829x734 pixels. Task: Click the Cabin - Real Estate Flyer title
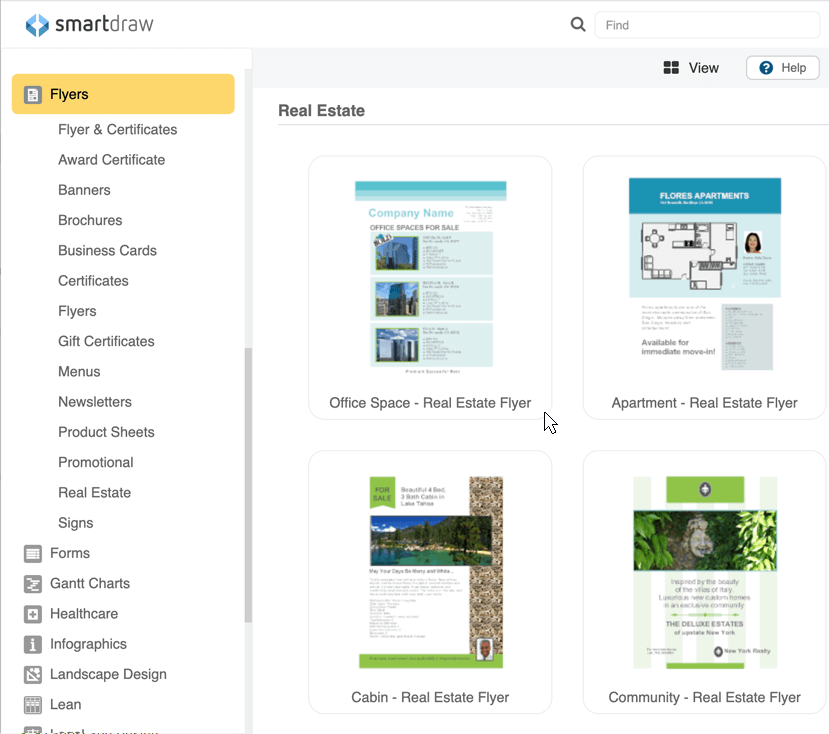tap(430, 698)
